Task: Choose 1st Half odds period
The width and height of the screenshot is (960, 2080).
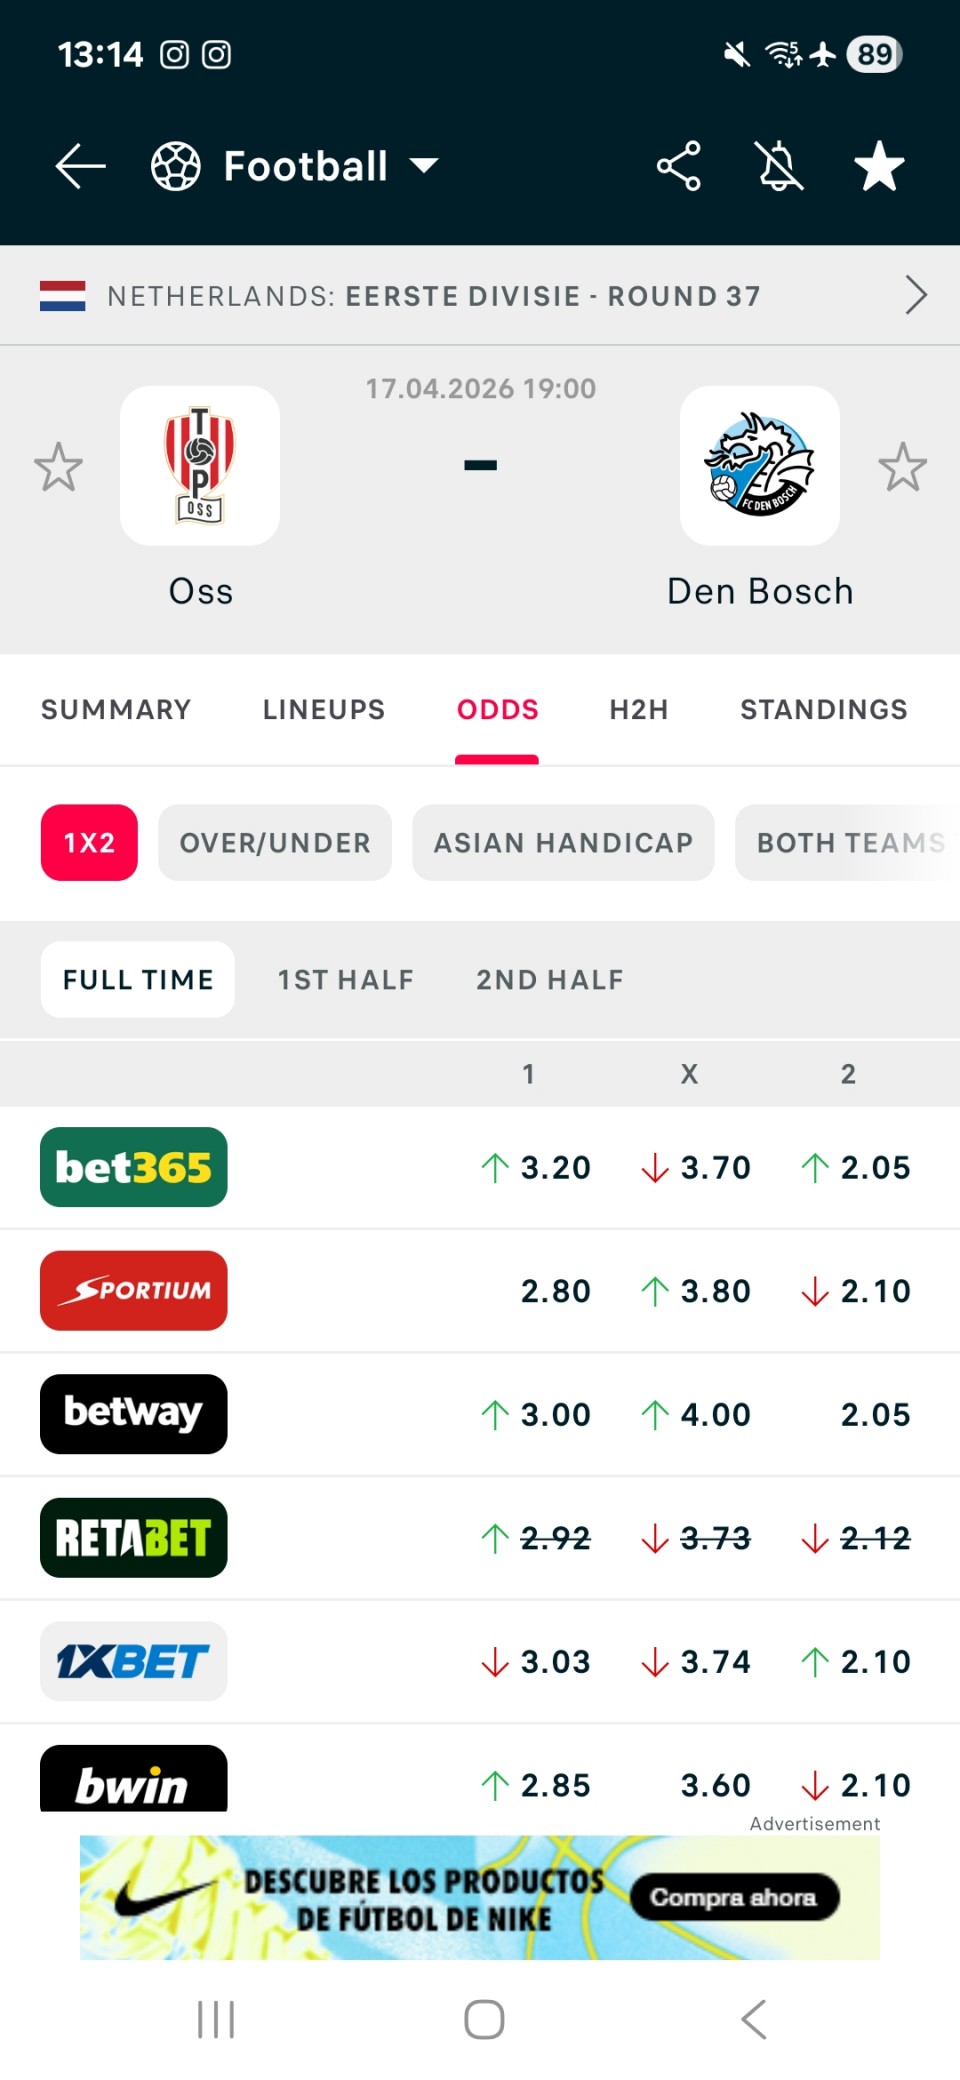Action: tap(345, 980)
